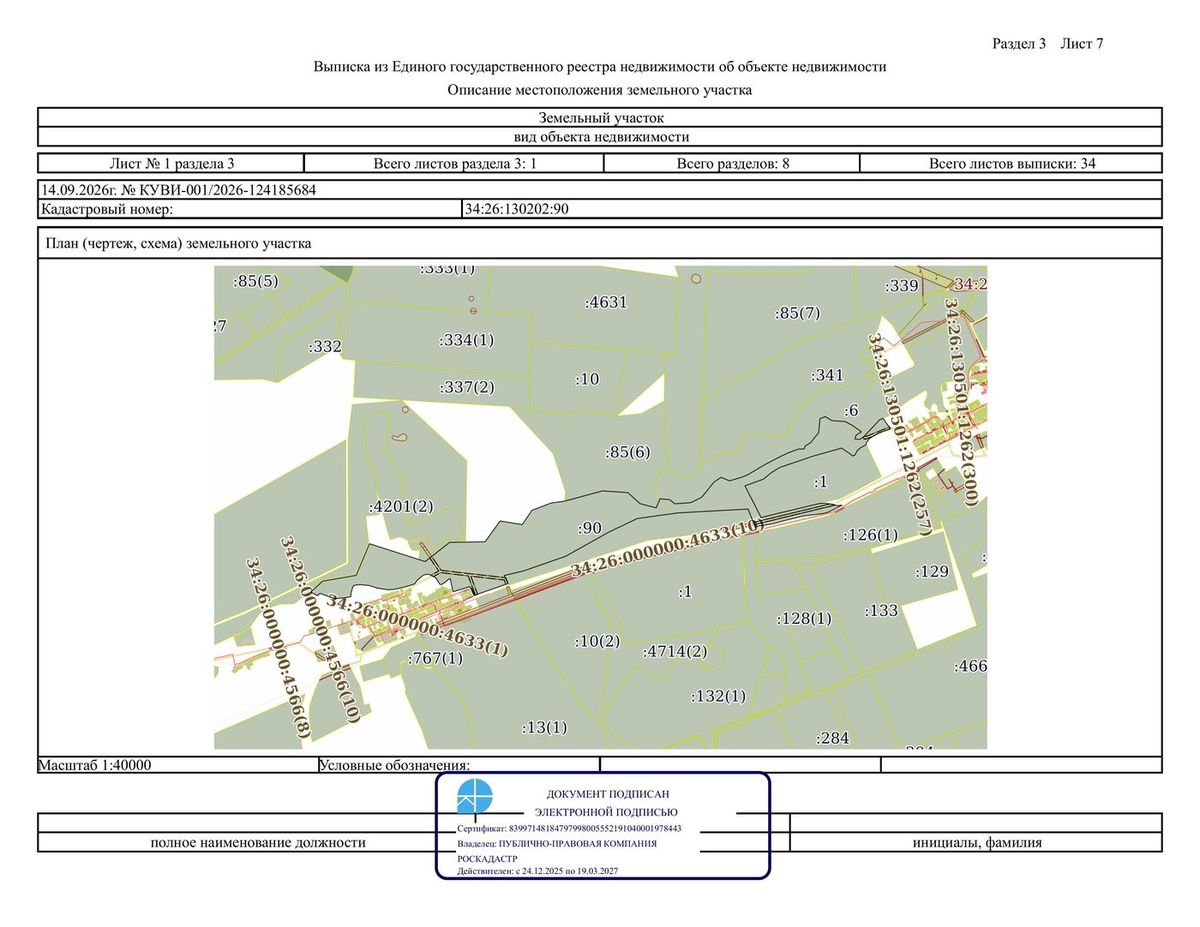Screen dimensions: 1200x927
Task: Click parcel label ':133' on the map
Action: pyautogui.click(x=882, y=610)
